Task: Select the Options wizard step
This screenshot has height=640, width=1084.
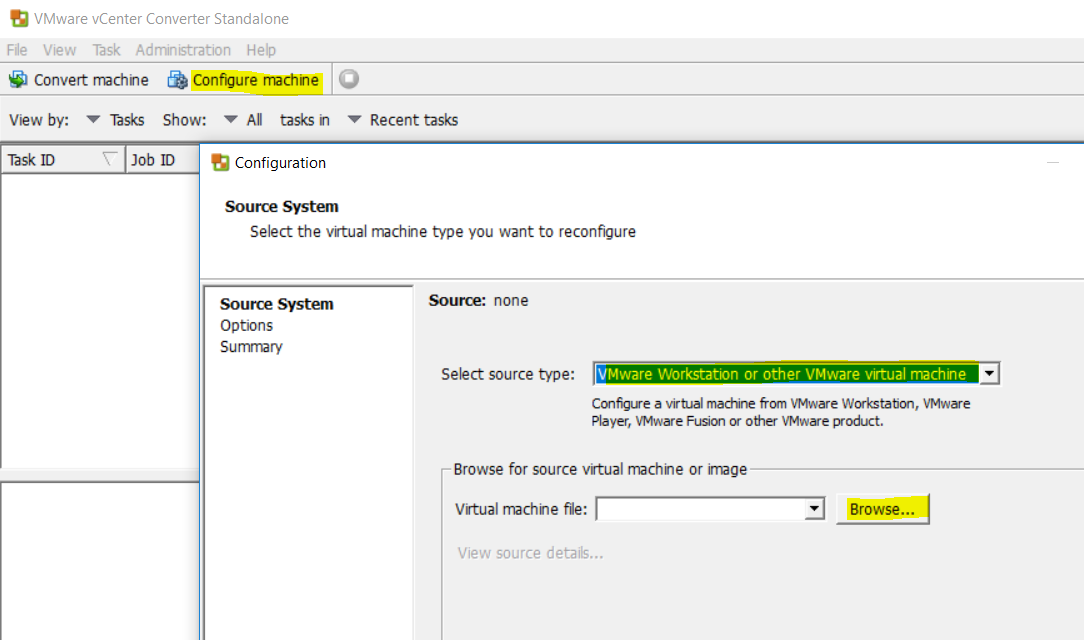Action: click(246, 326)
